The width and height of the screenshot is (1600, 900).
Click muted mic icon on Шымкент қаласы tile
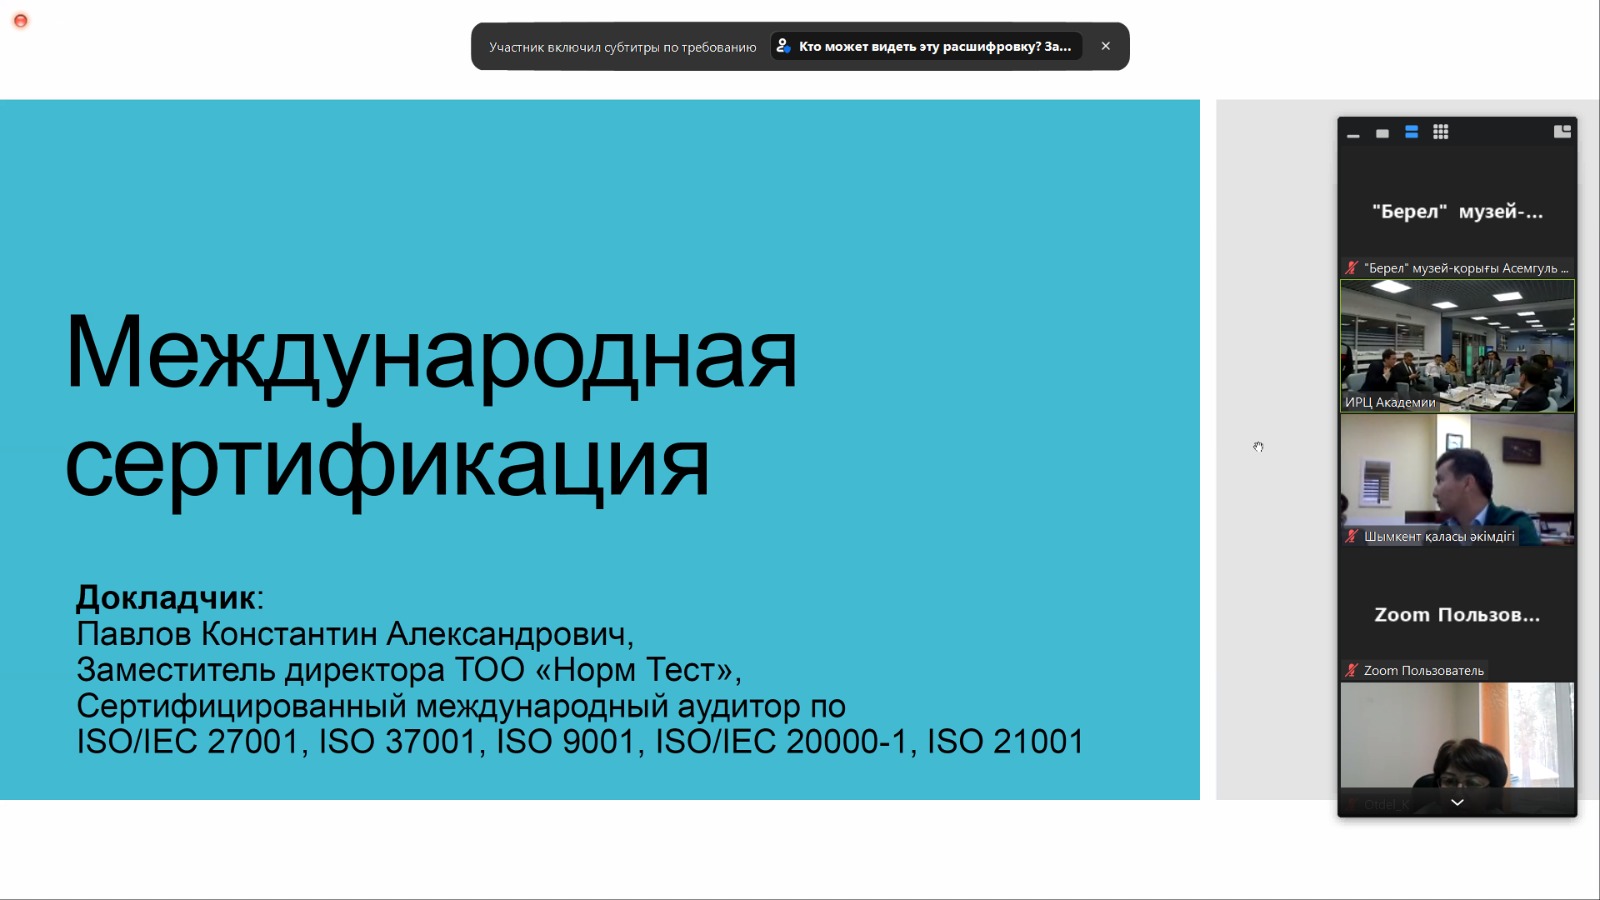(1352, 537)
